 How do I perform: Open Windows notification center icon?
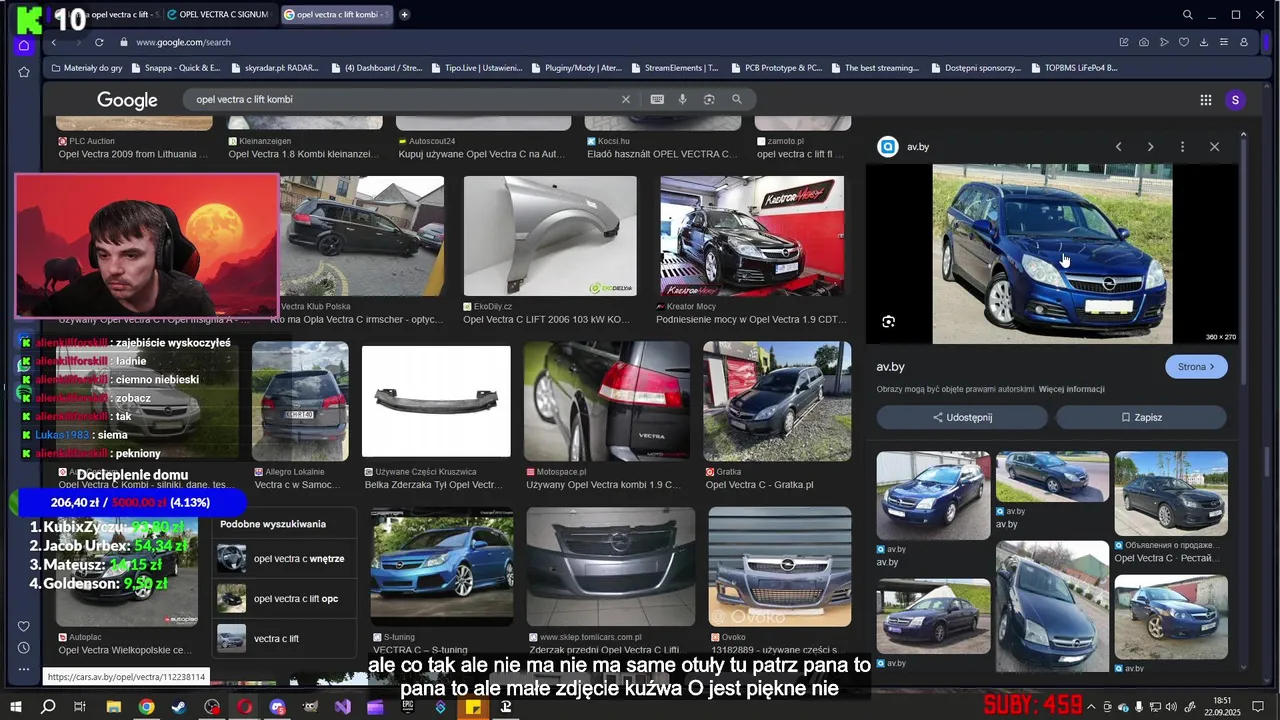(1258, 707)
